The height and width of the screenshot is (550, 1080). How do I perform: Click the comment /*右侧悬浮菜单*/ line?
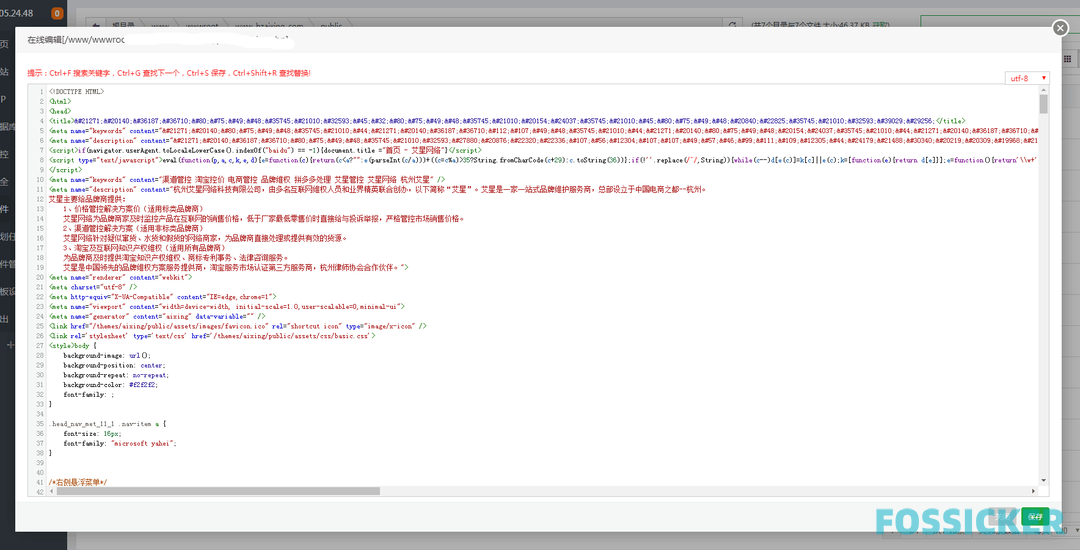pyautogui.click(x=78, y=482)
